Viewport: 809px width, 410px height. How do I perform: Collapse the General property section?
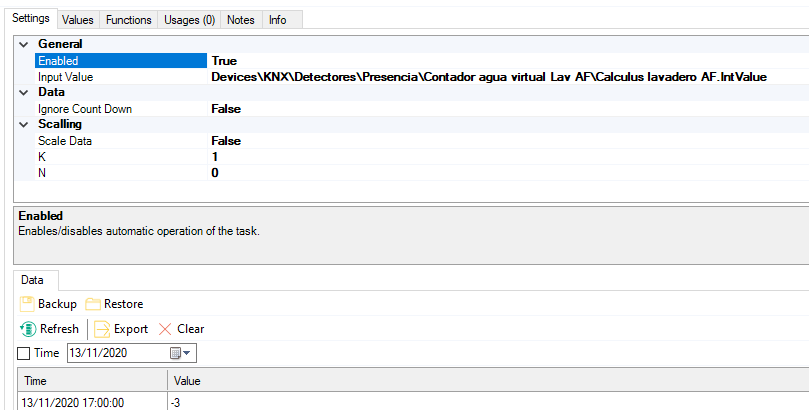tap(23, 44)
